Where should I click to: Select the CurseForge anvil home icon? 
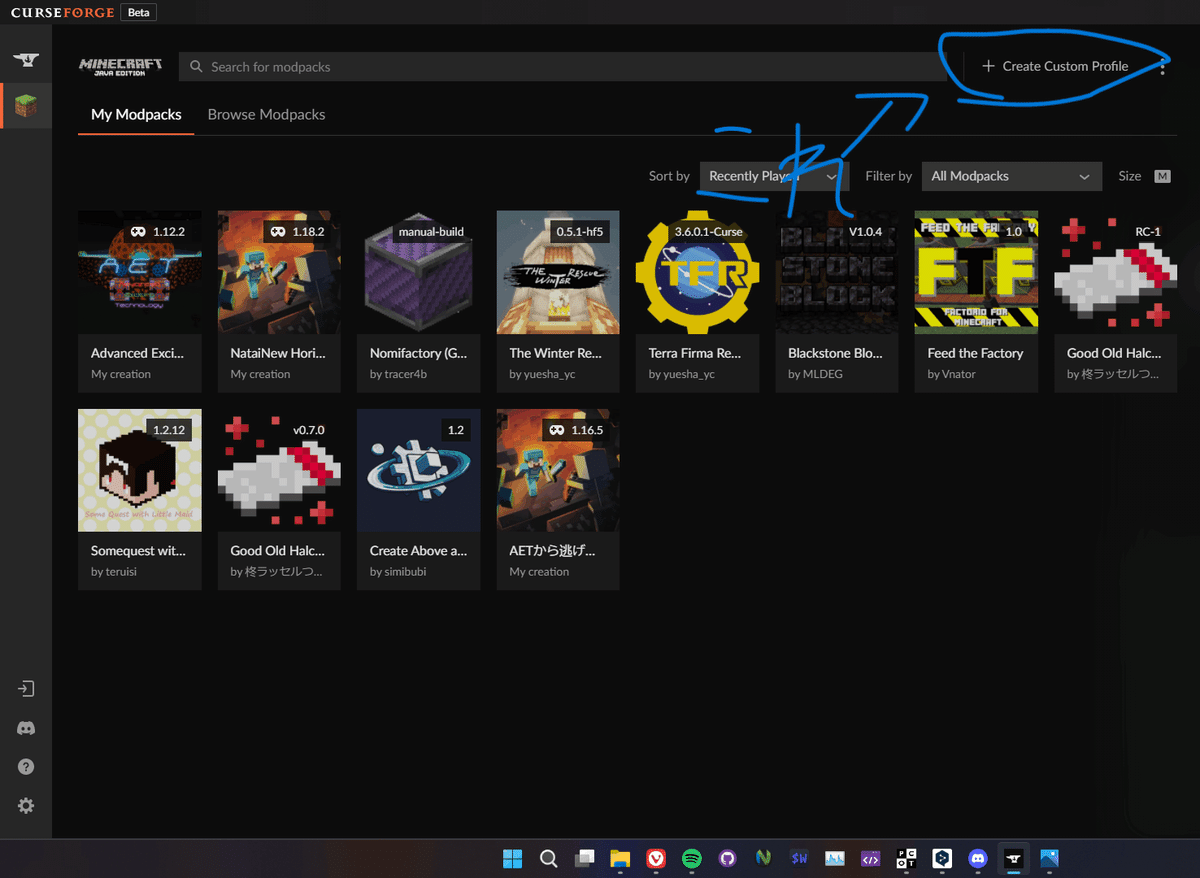click(x=25, y=57)
